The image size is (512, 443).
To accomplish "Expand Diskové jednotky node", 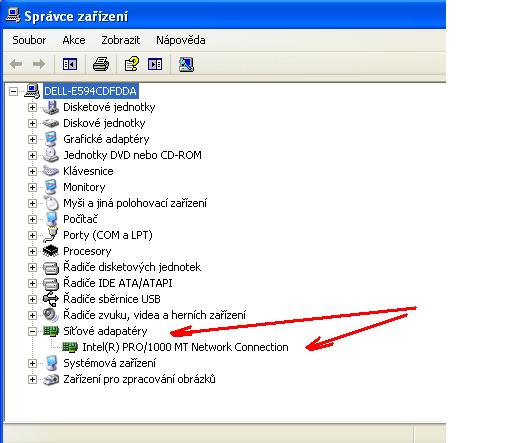I will [32, 123].
